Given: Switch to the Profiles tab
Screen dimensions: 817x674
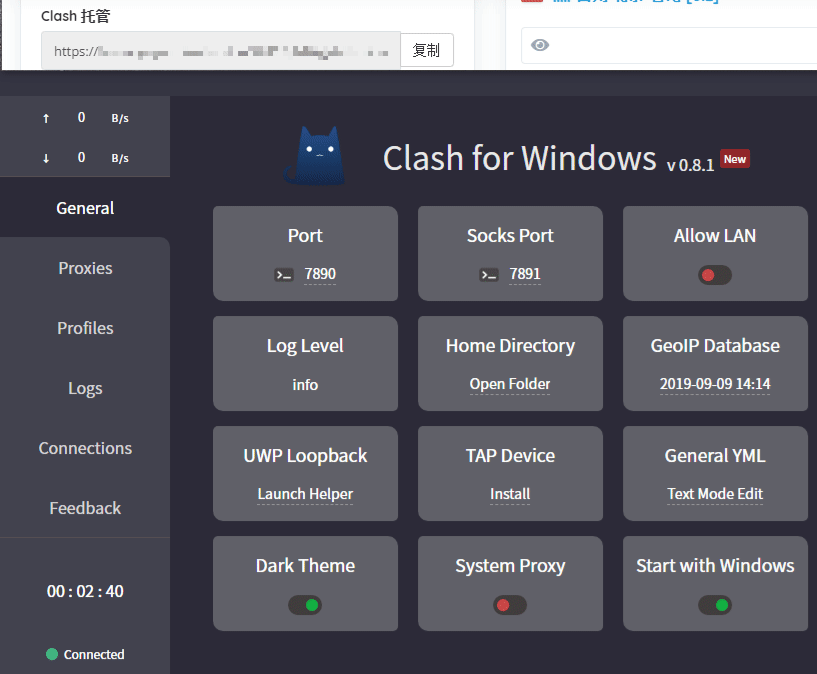Looking at the screenshot, I should coord(85,328).
